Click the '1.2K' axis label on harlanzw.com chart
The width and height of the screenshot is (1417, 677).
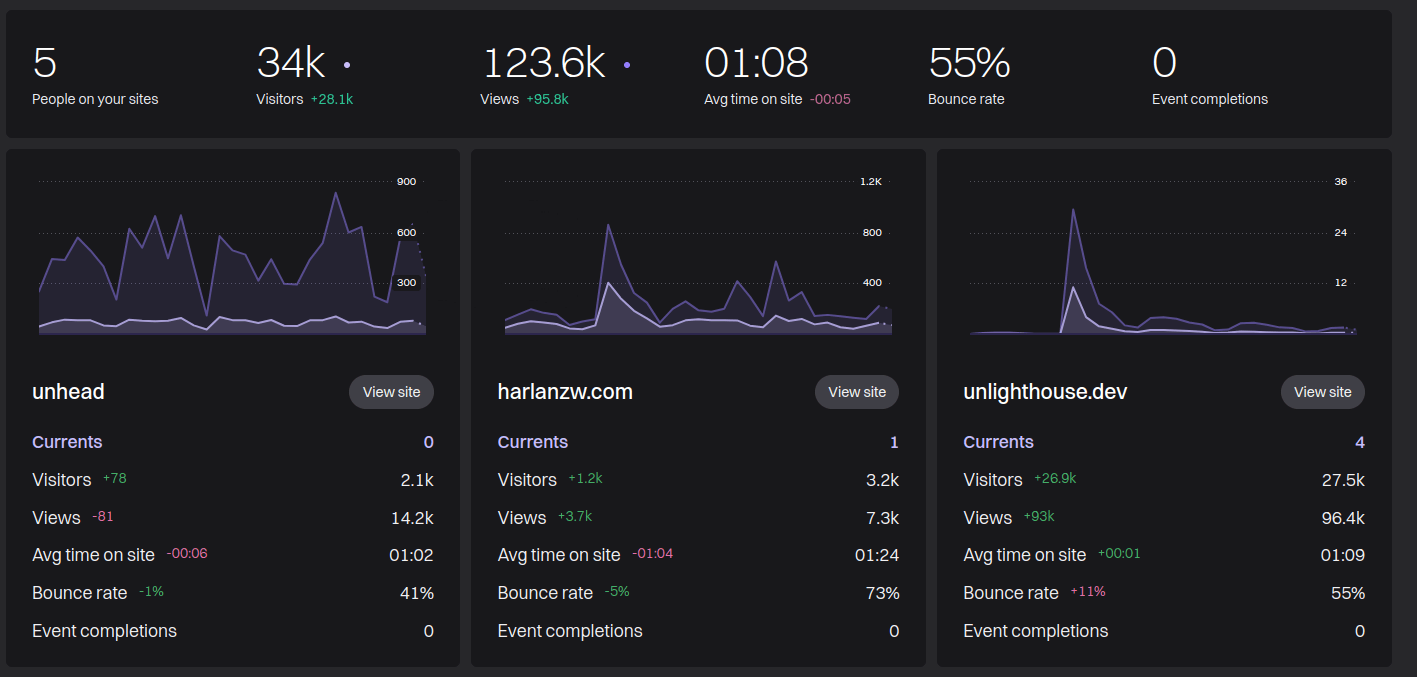point(871,182)
